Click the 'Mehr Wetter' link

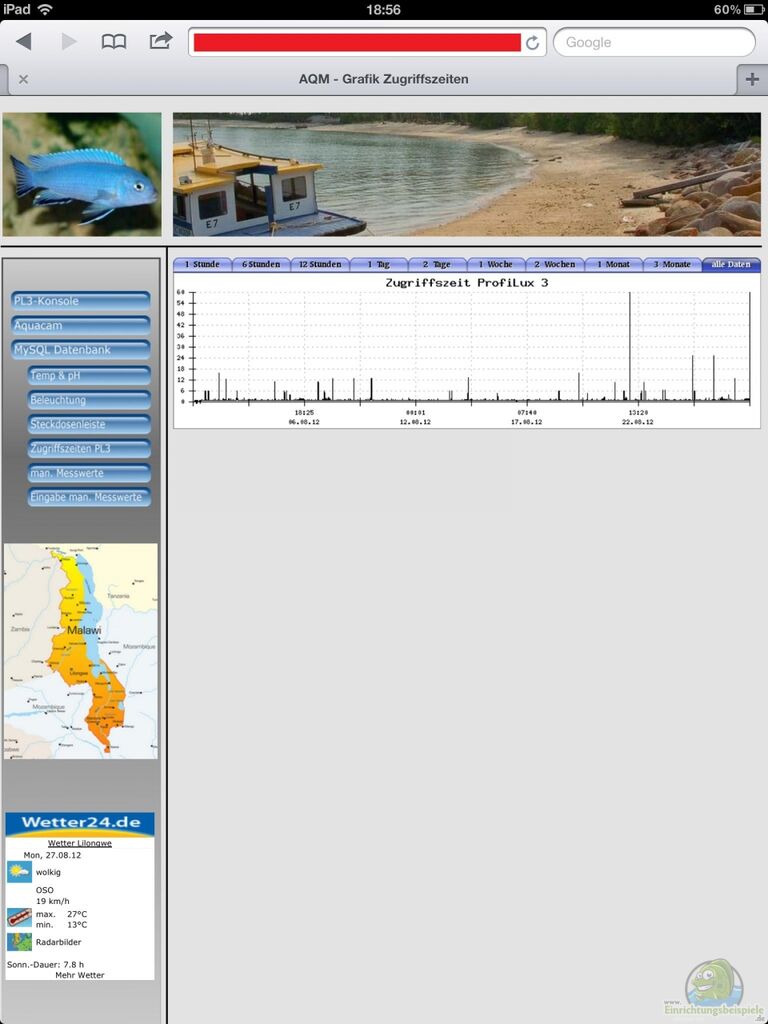click(79, 975)
